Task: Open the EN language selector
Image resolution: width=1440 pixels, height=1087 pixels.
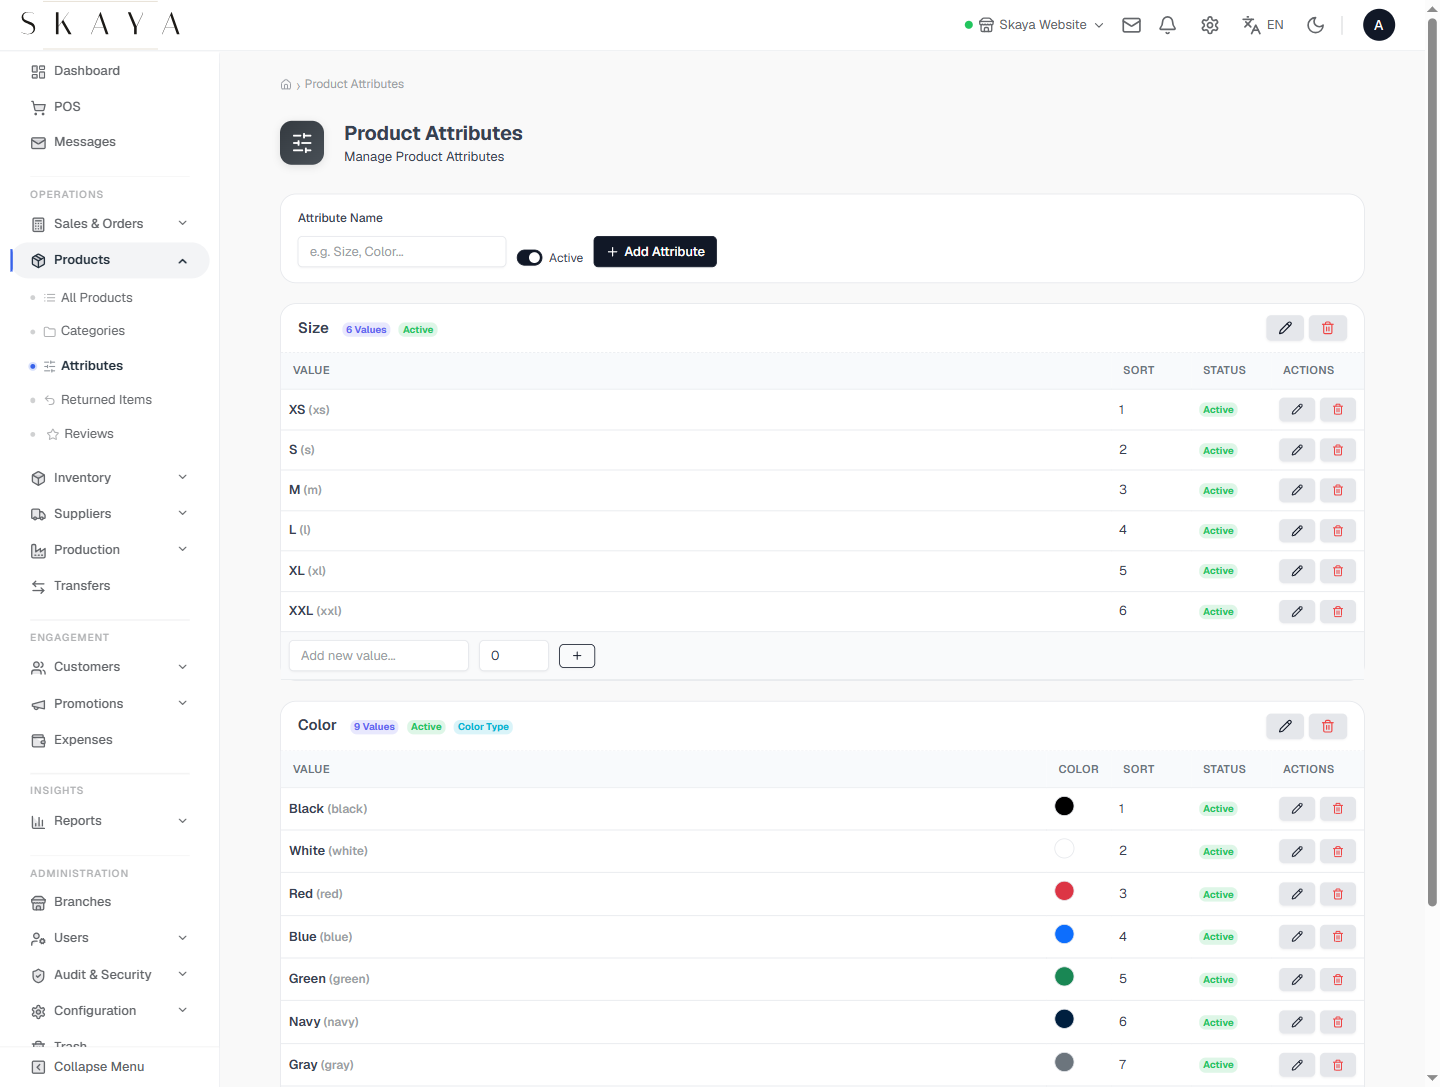Action: tap(1263, 25)
